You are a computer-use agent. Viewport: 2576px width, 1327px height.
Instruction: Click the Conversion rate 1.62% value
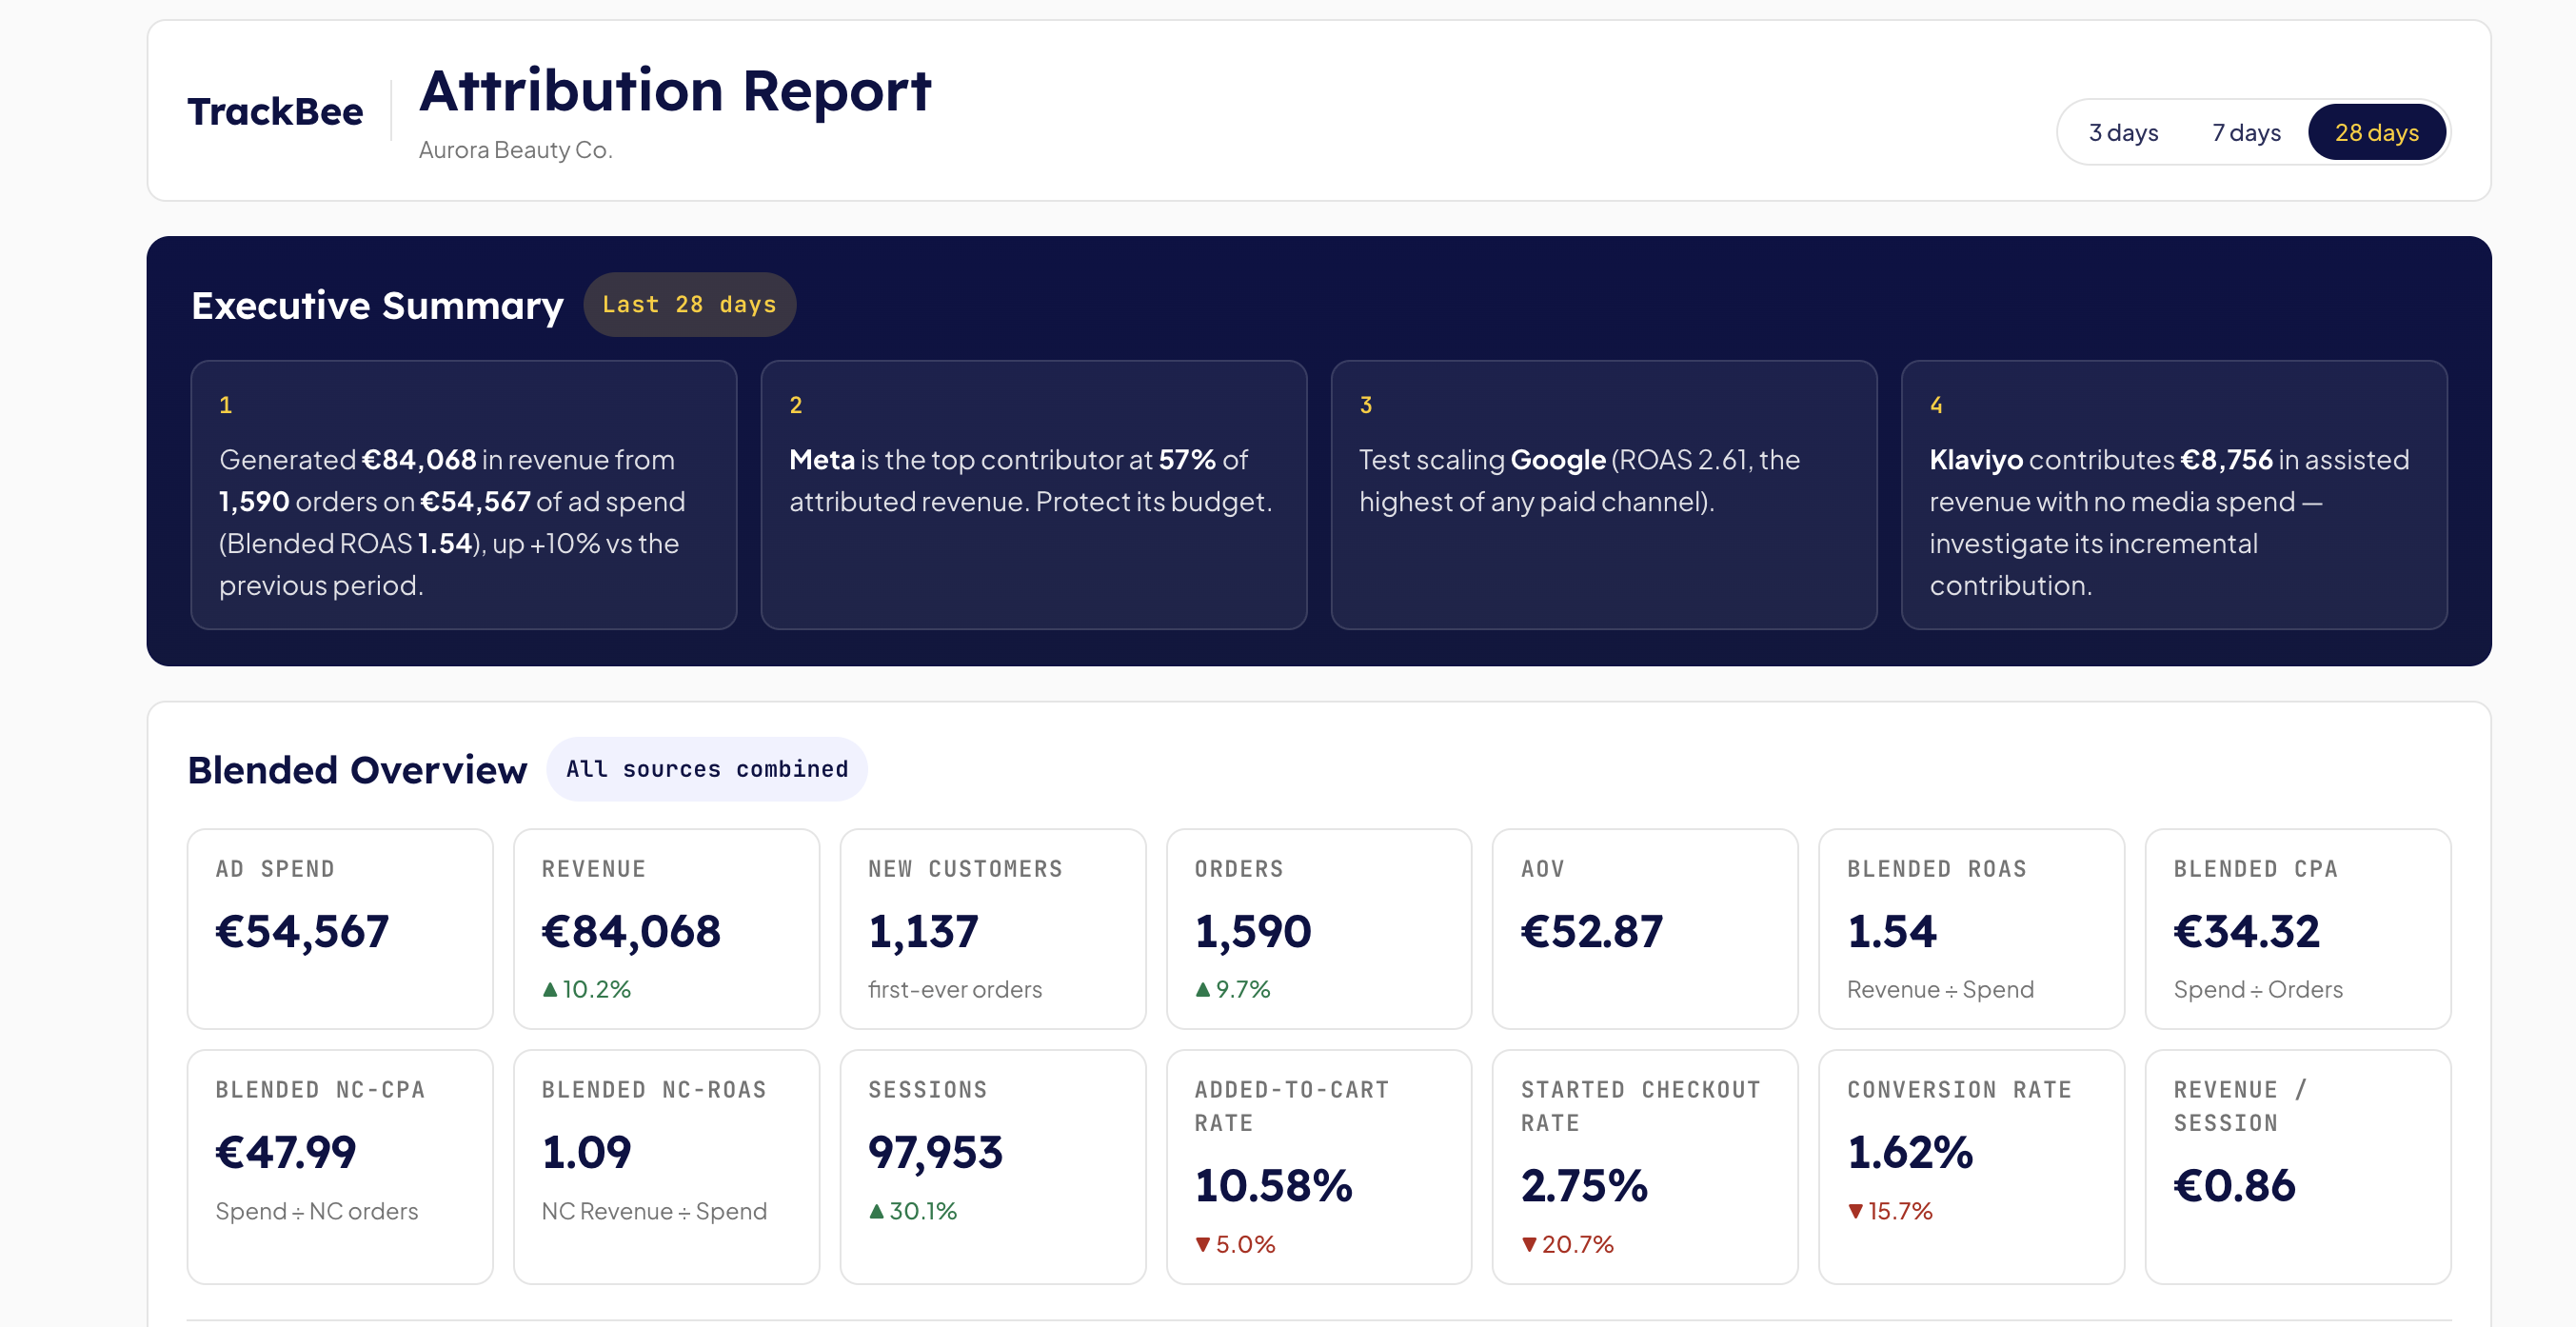(x=1910, y=1152)
